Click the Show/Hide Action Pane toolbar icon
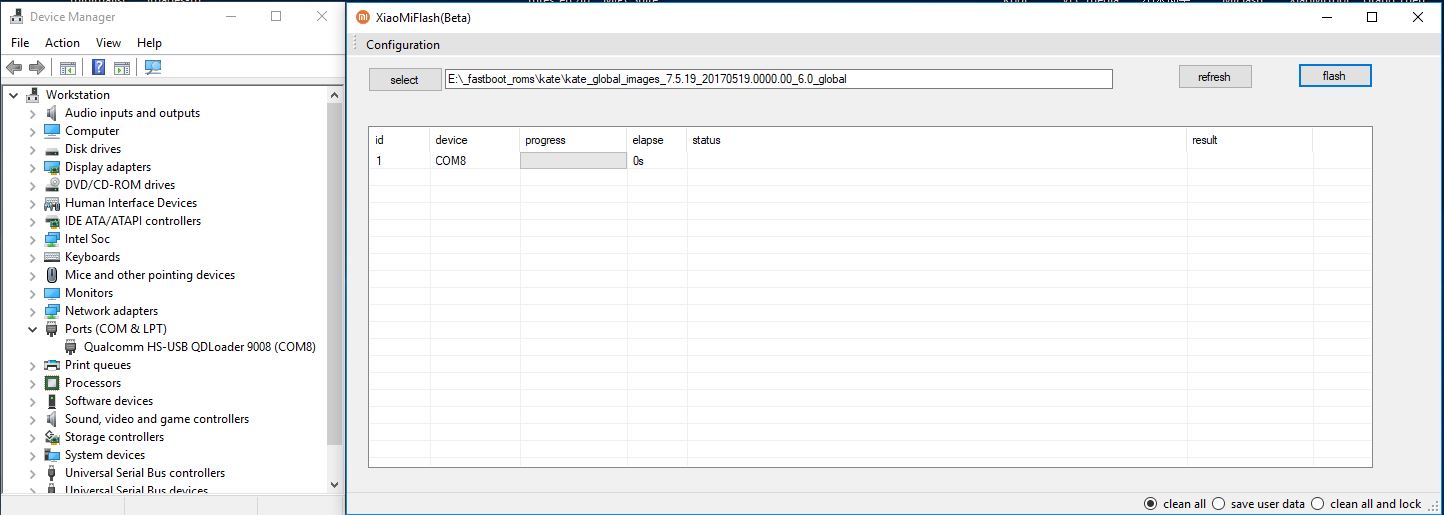Viewport: 1444px width, 515px height. pyautogui.click(x=121, y=68)
